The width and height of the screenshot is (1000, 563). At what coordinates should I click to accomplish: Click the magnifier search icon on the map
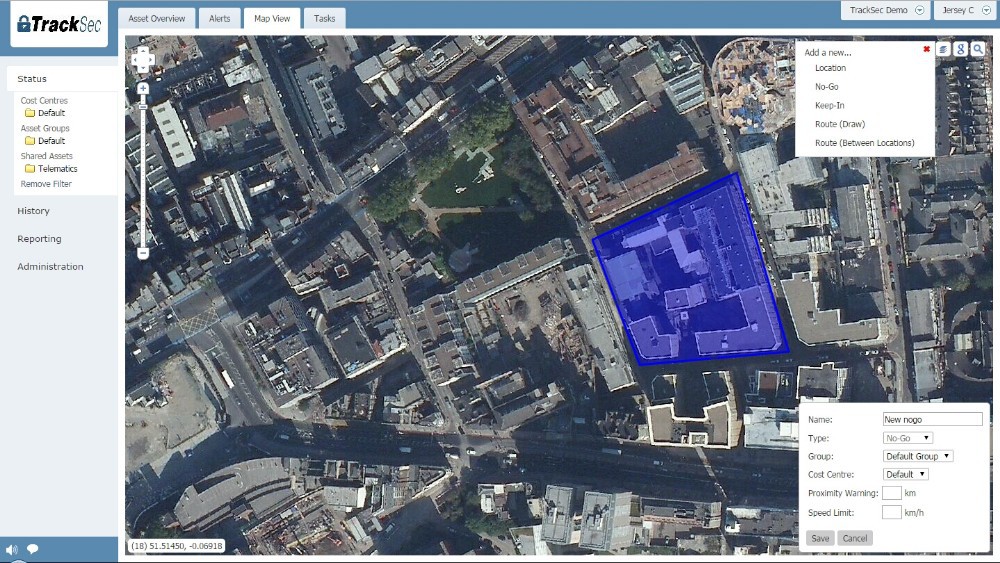coord(978,49)
